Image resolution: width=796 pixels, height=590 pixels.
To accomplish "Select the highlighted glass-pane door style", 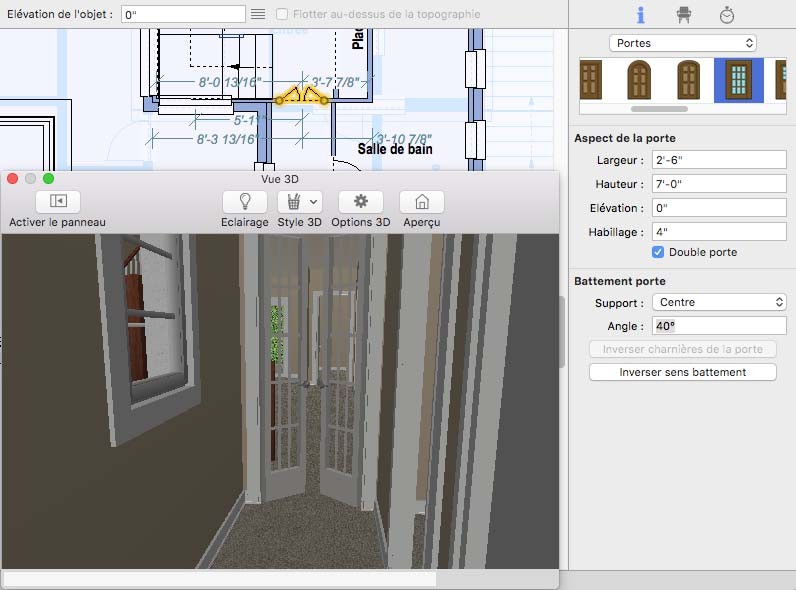I will tap(738, 80).
